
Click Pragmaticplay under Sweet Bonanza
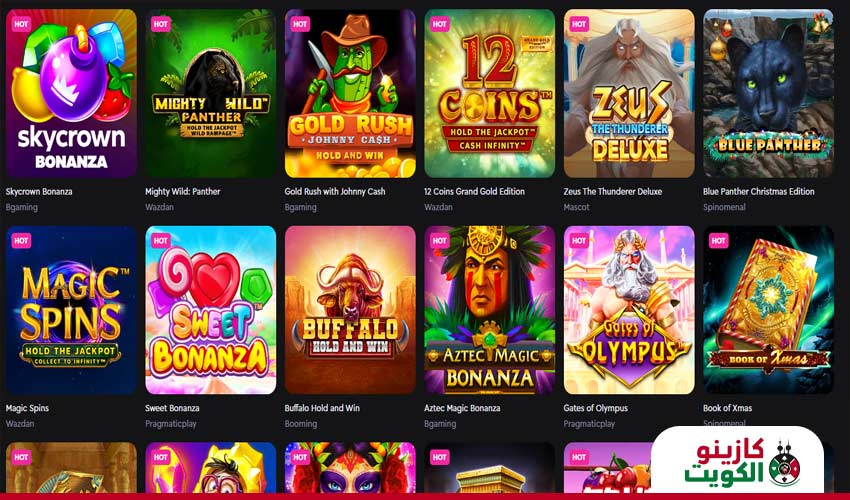pyautogui.click(x=171, y=424)
